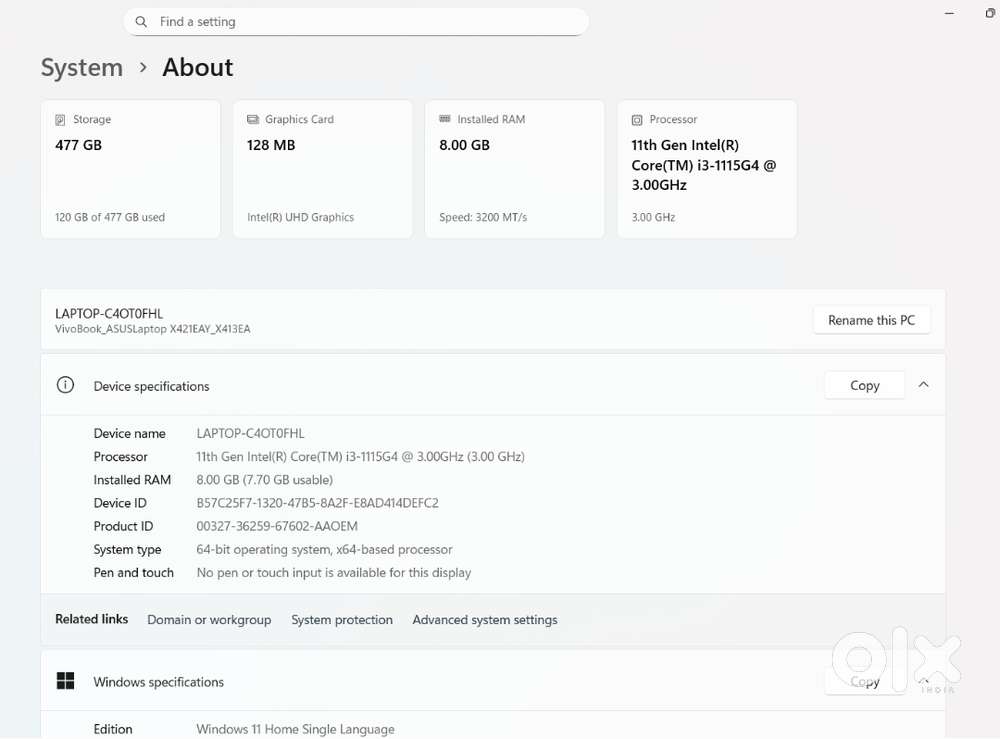The height and width of the screenshot is (739, 1000).
Task: Open Advanced system settings
Action: point(484,620)
